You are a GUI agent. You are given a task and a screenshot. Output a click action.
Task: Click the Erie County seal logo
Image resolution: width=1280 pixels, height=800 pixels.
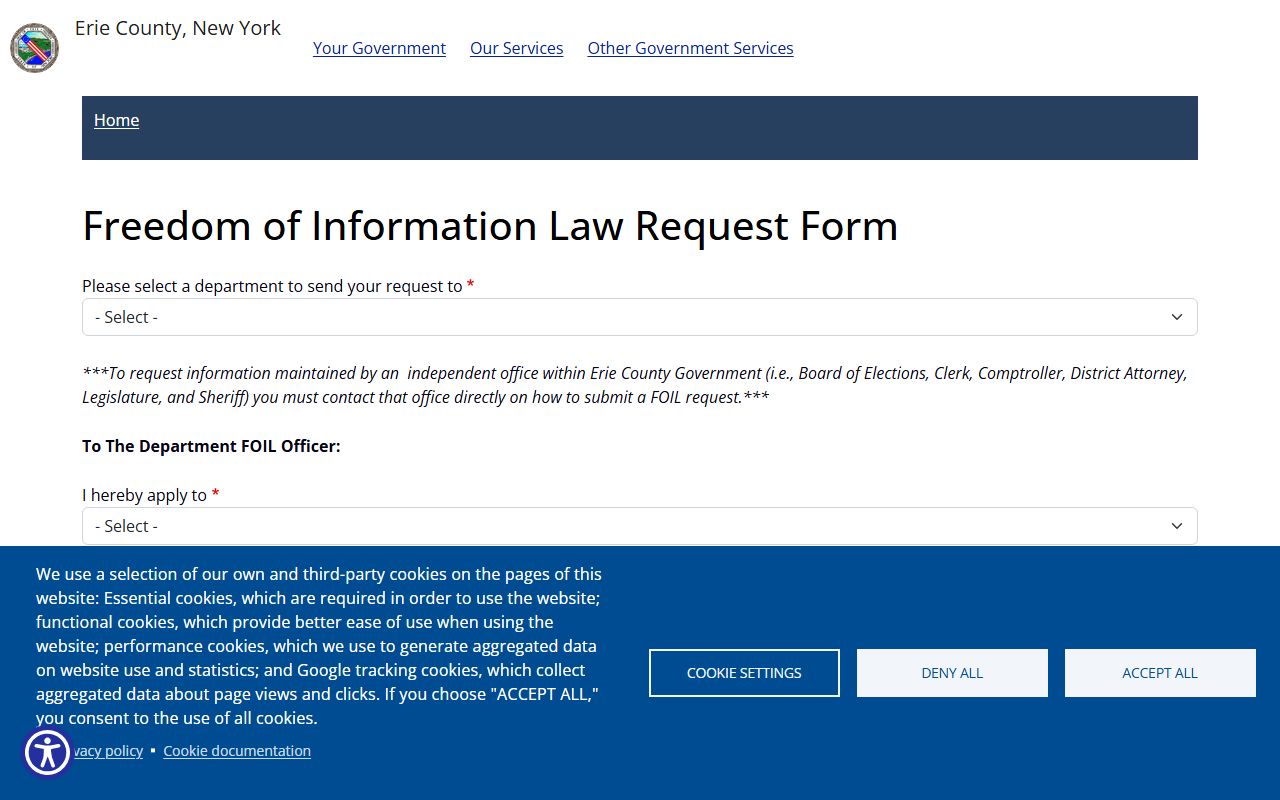click(35, 48)
